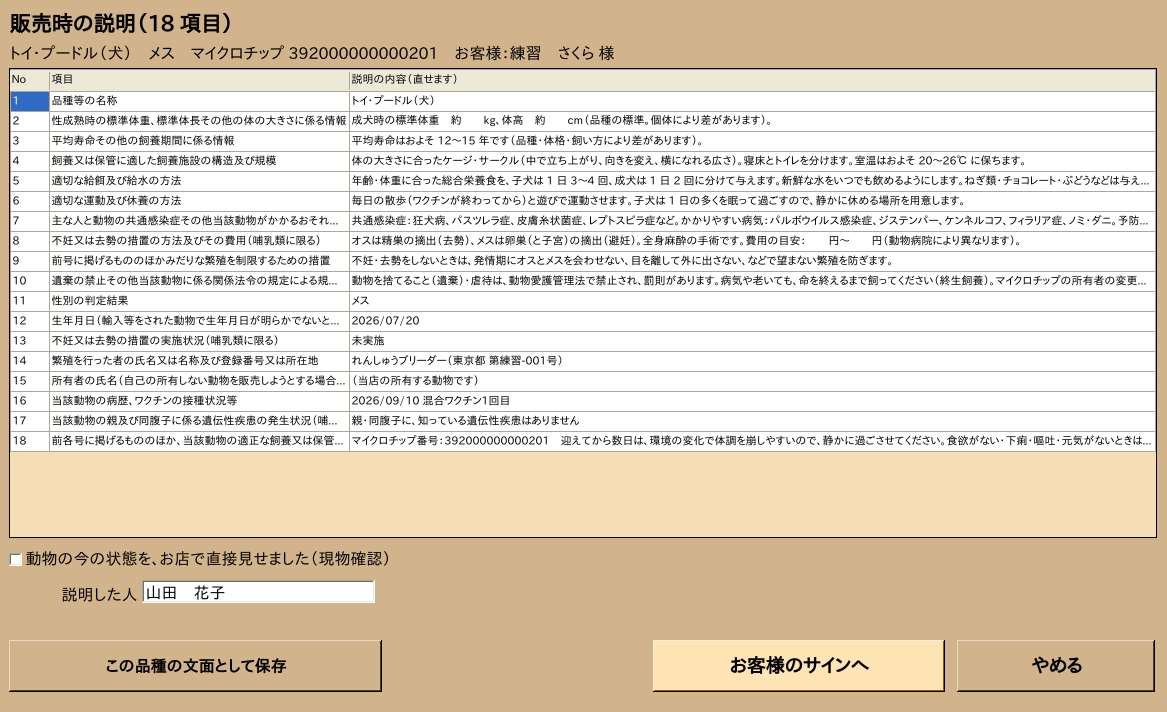Click the メス content cell in row 11
1167x712 pixels.
click(x=752, y=301)
